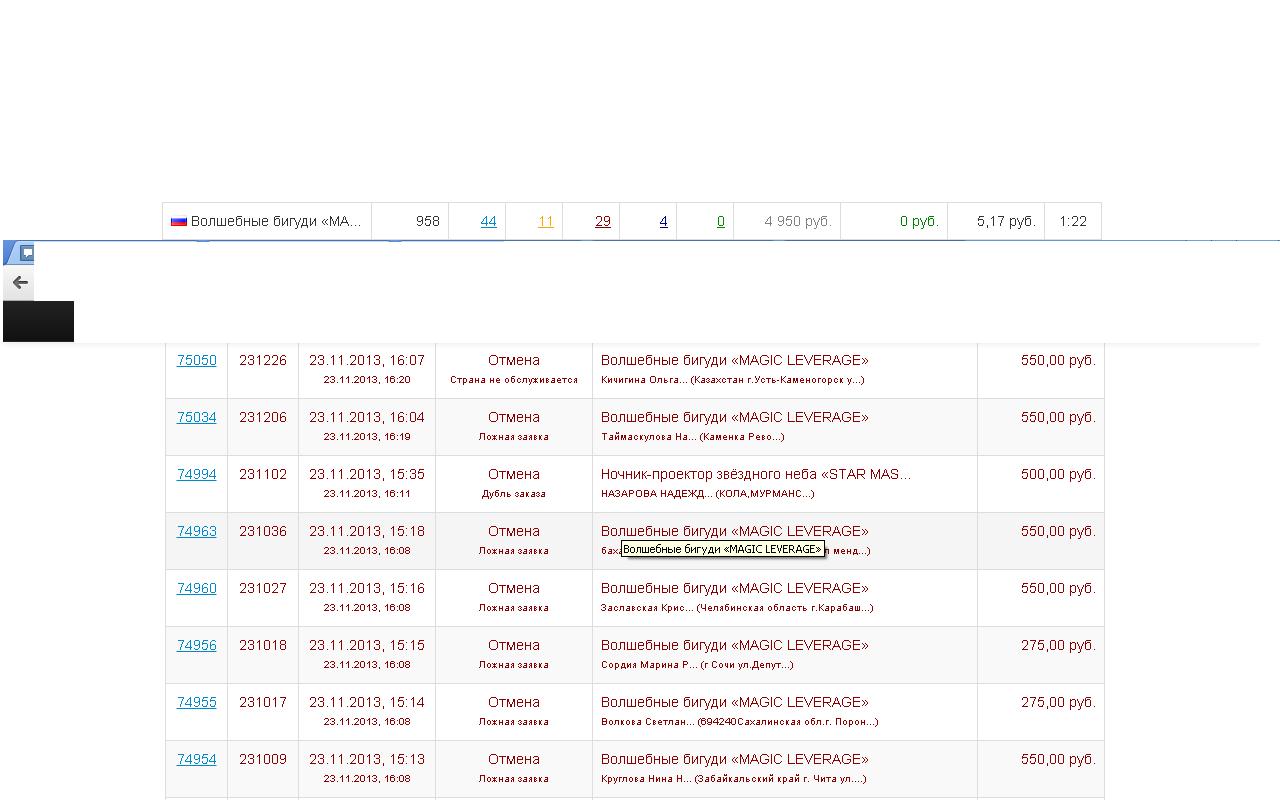Click the Ночник-проектор звёздного неба product name
Screen dimensions: 1280x800
point(755,474)
